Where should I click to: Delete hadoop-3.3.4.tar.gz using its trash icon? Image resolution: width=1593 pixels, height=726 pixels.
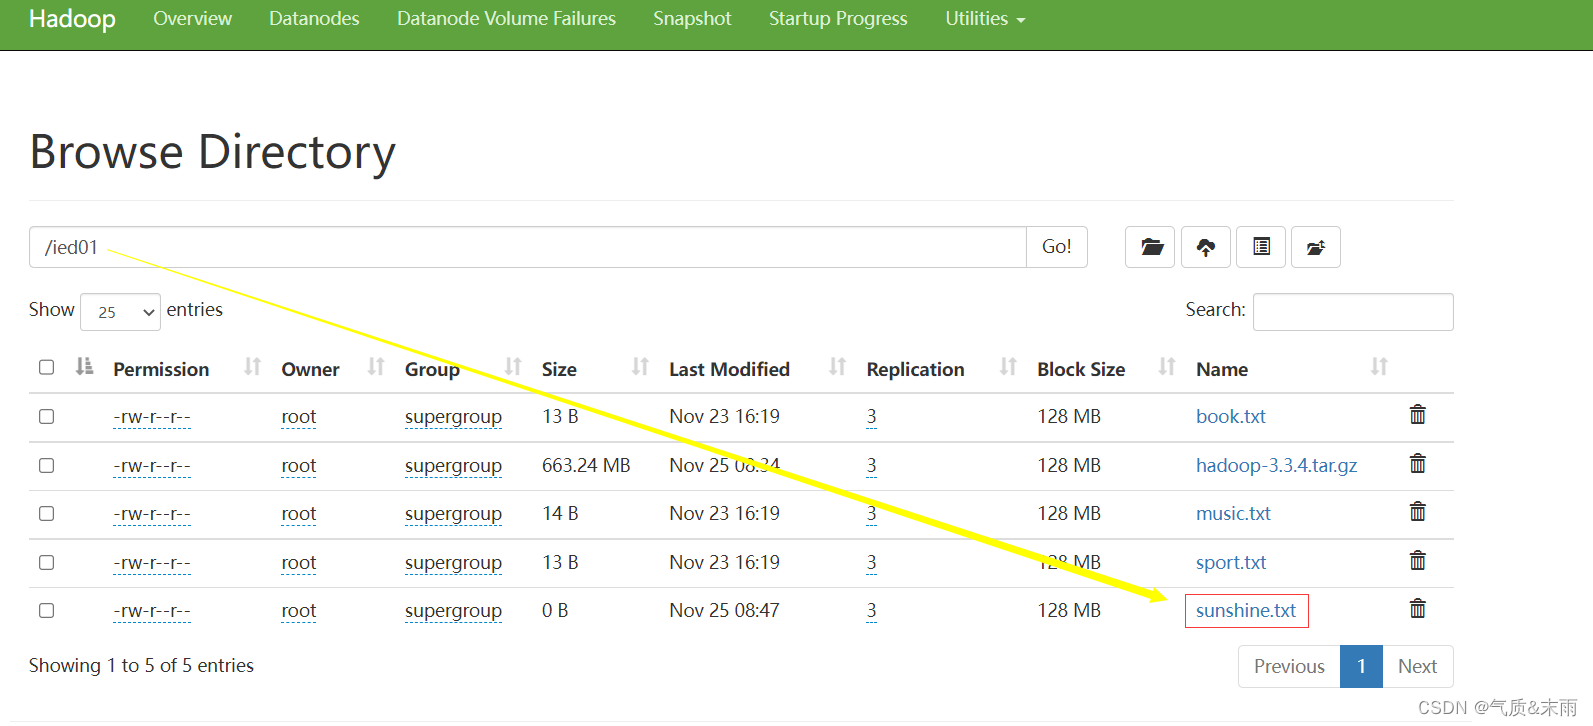1417,464
